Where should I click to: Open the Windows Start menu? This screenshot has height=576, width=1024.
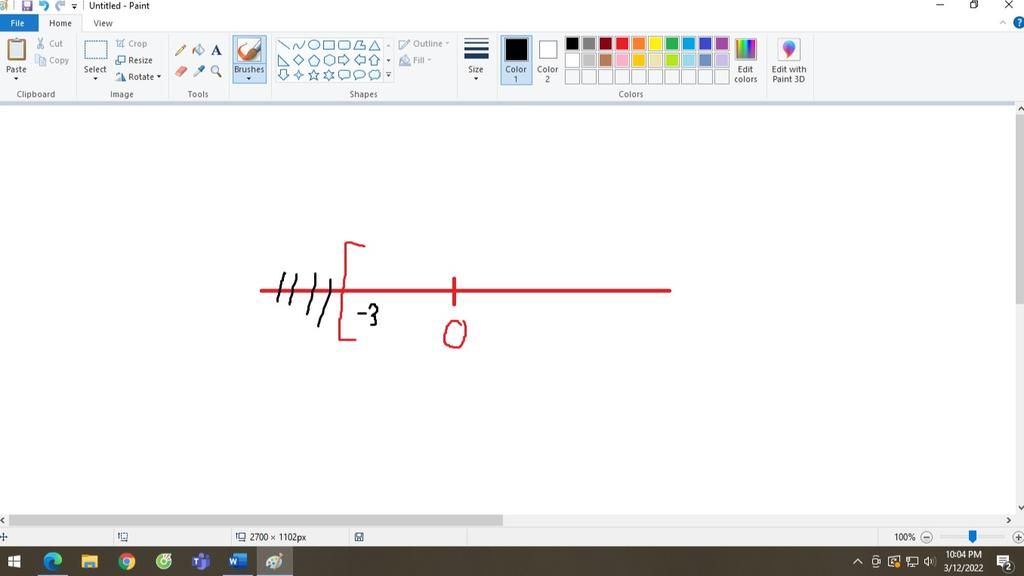click(14, 561)
